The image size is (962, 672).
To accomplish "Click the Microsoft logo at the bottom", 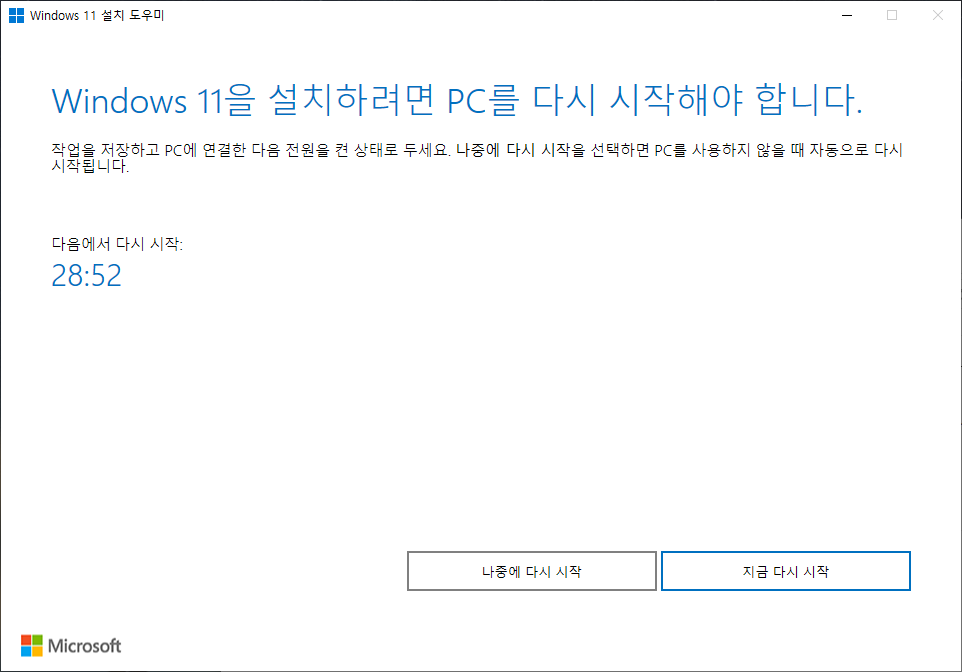I will (x=71, y=646).
